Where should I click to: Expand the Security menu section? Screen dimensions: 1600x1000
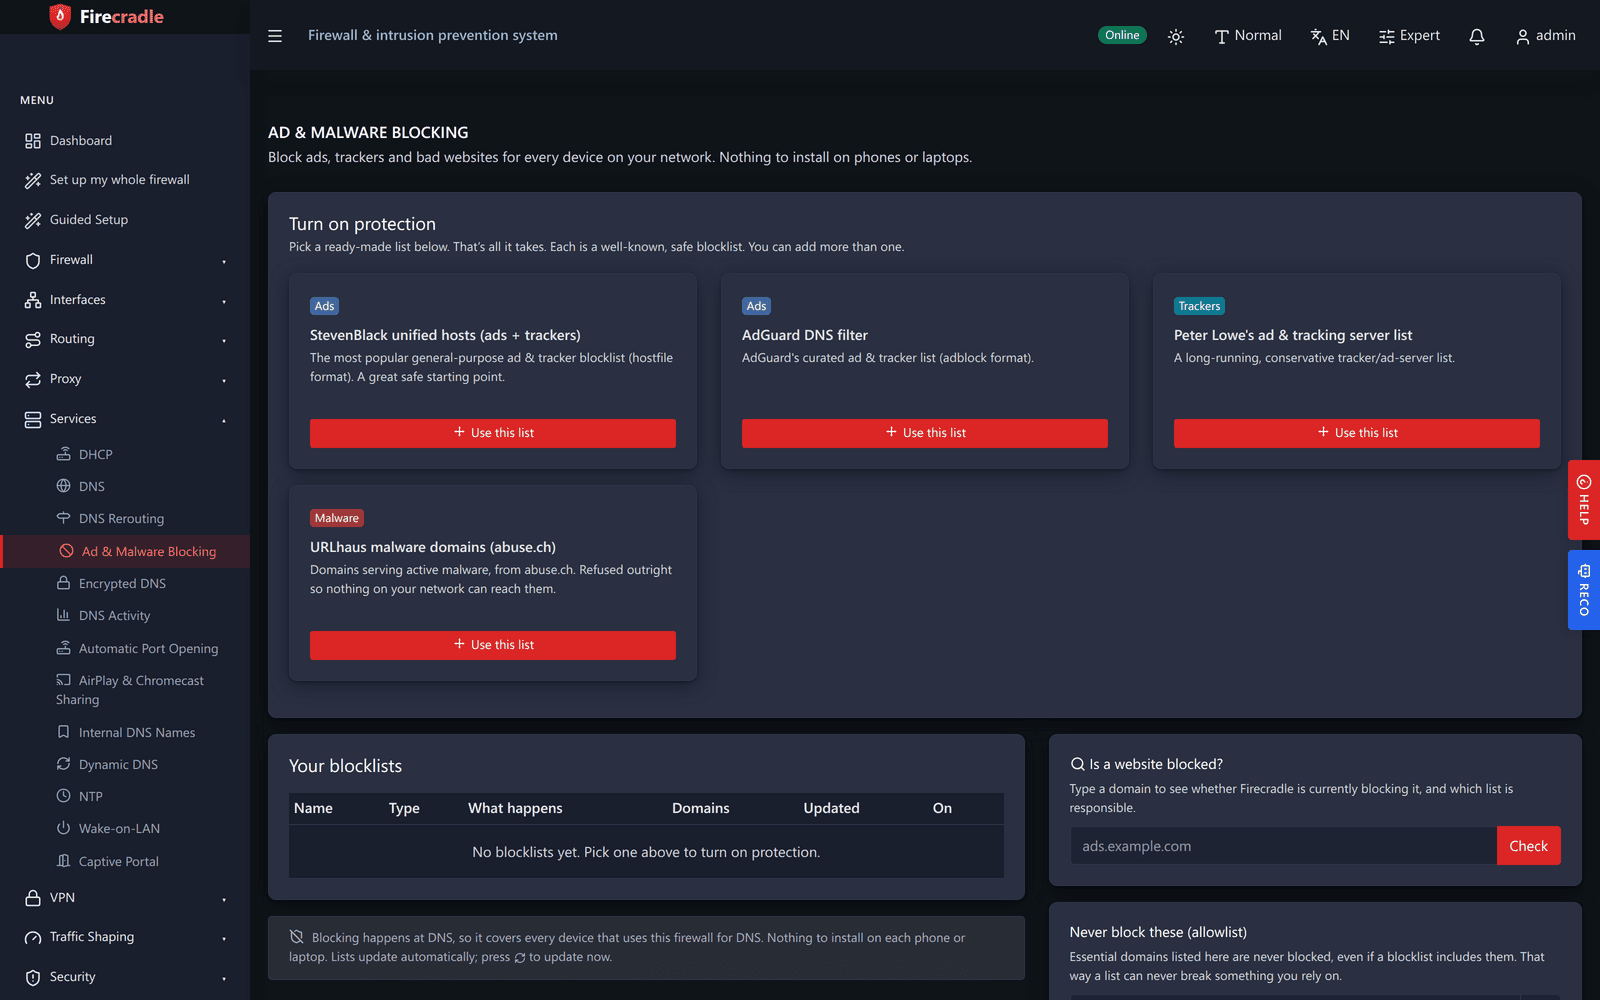point(125,977)
